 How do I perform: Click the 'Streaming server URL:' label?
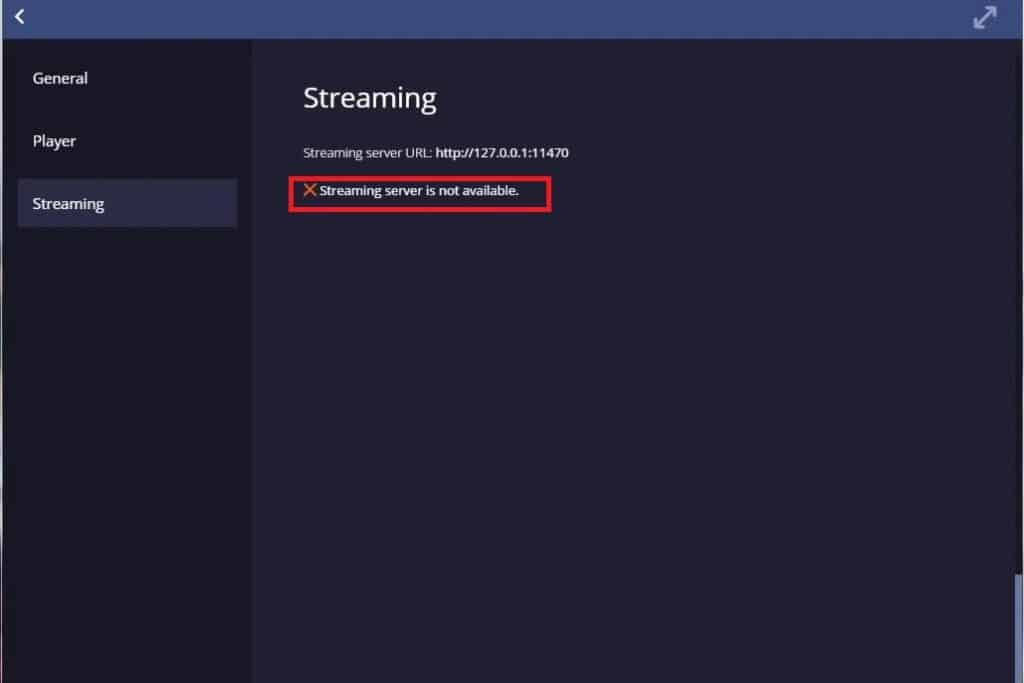pyautogui.click(x=367, y=153)
